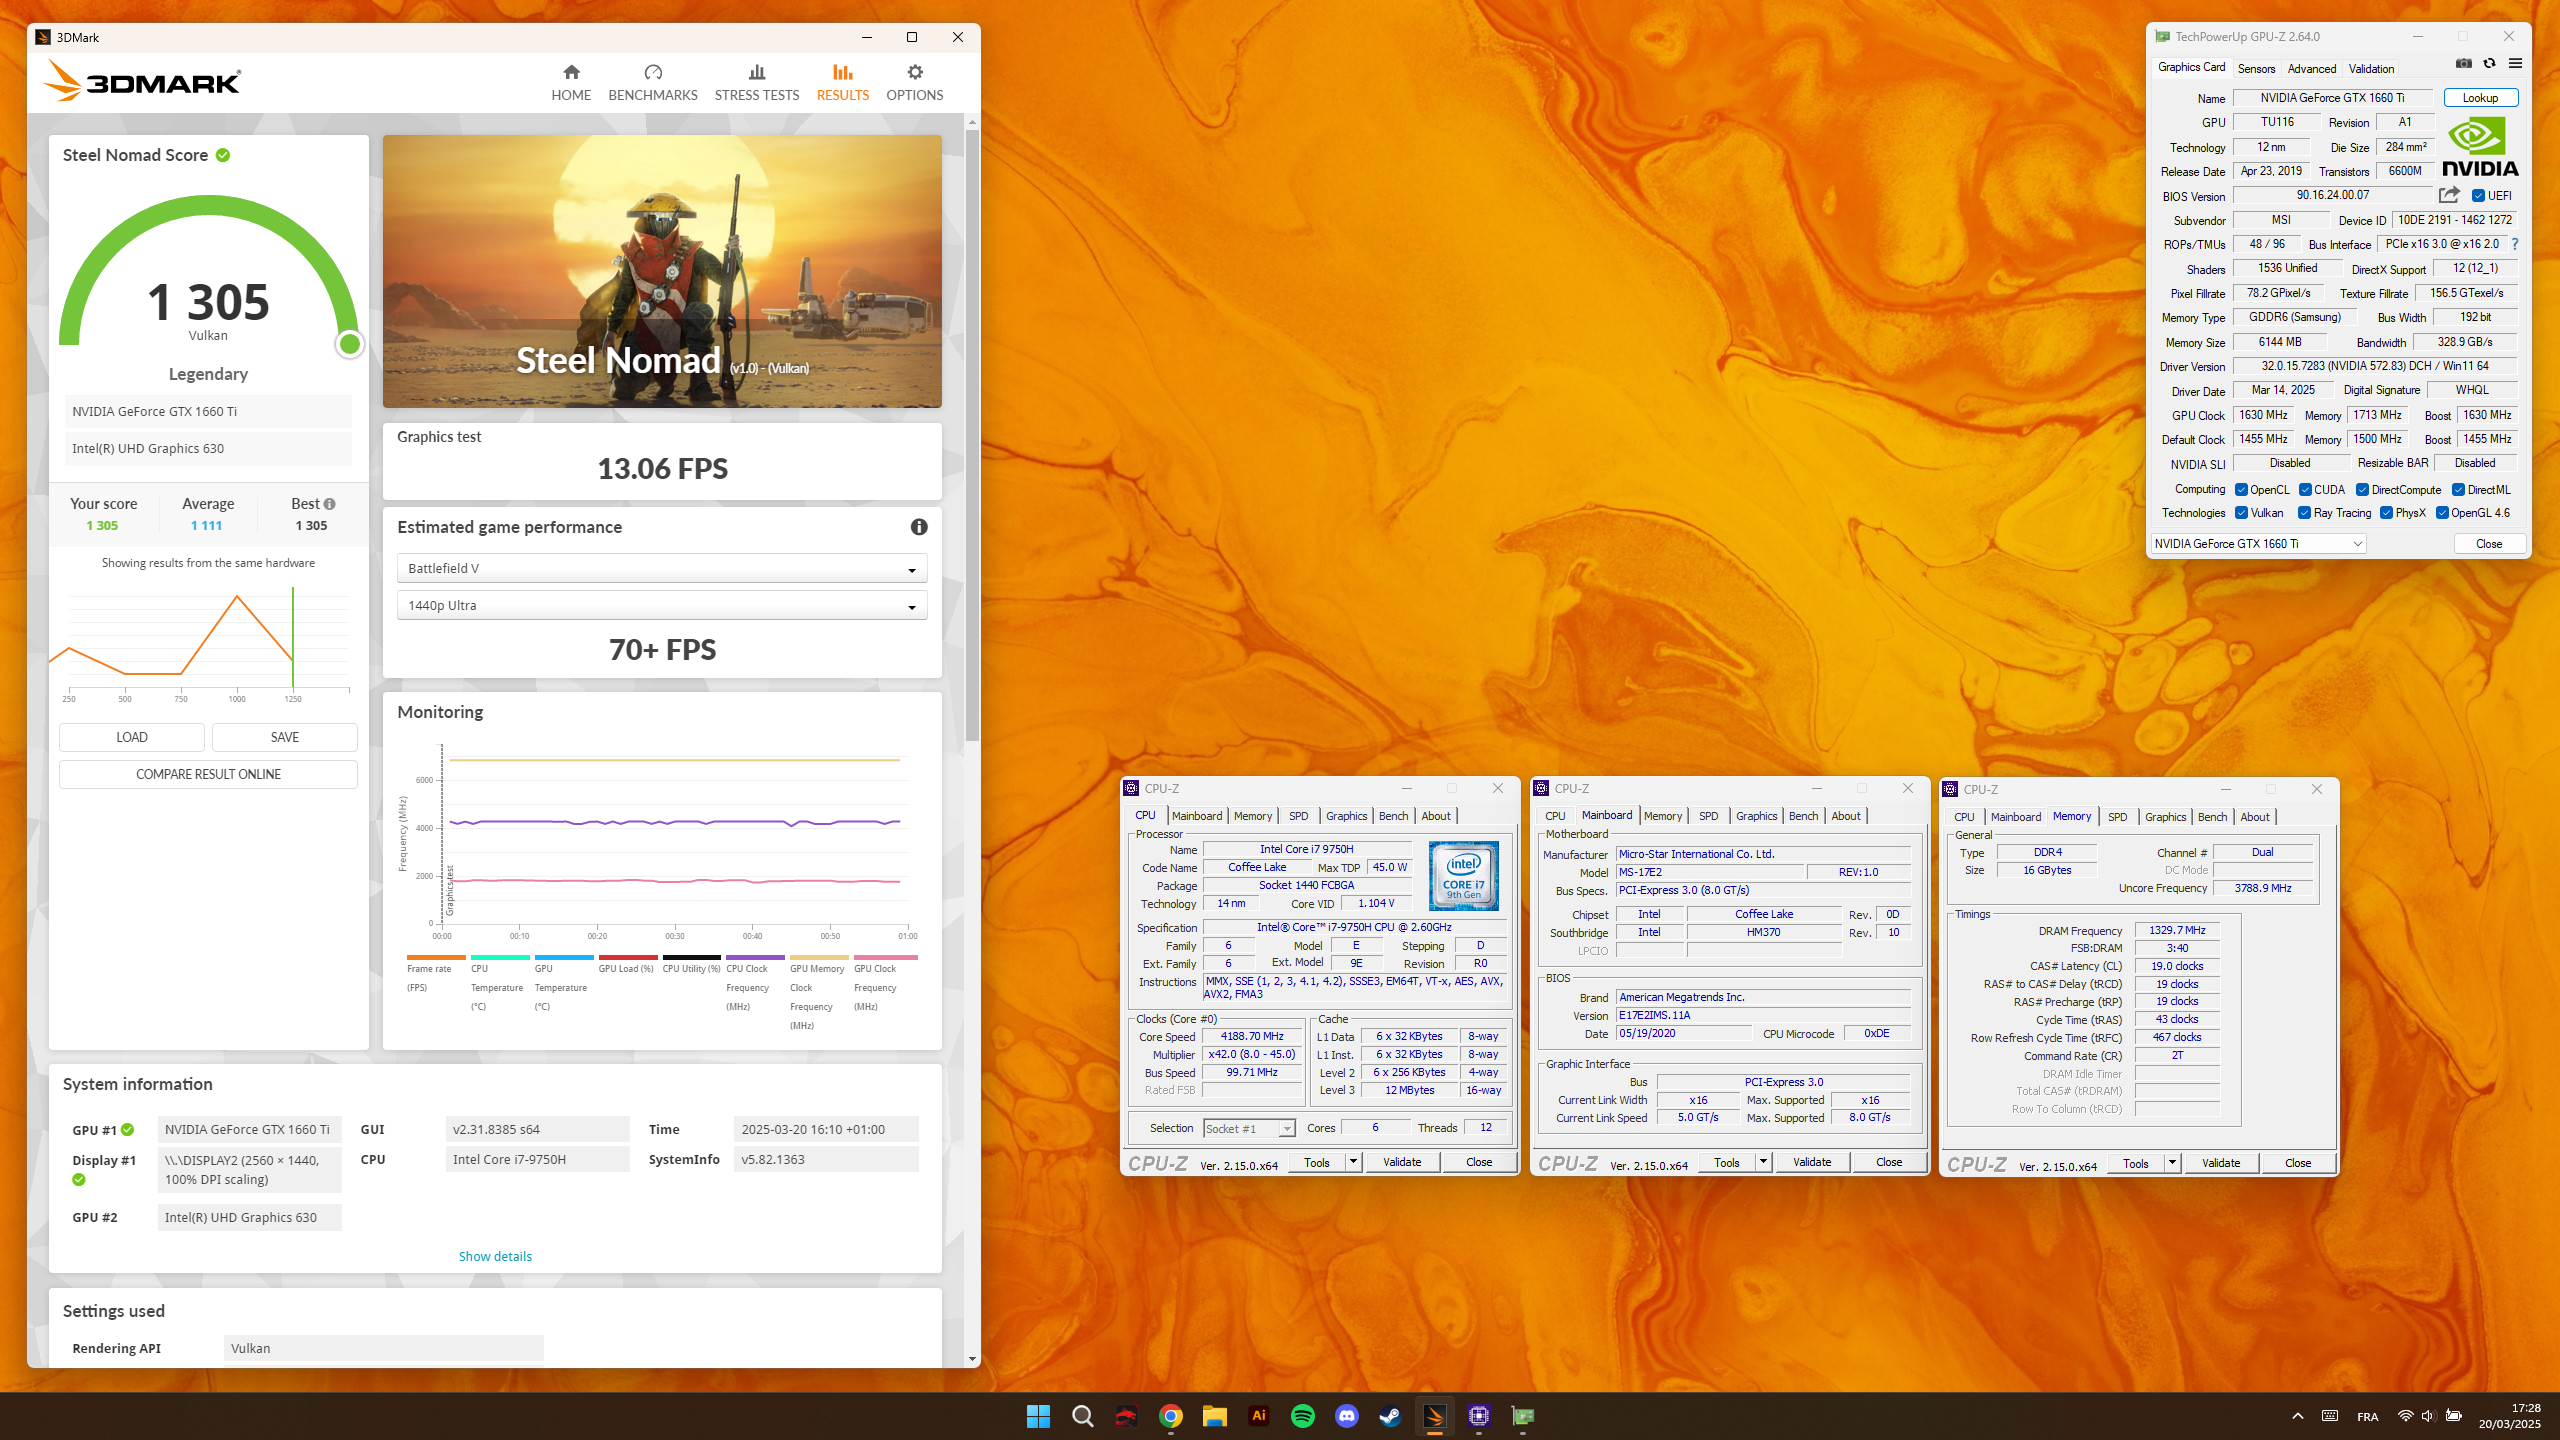Click LOAD in the 3DMark results panel
2560x1440 pixels.
coord(132,737)
